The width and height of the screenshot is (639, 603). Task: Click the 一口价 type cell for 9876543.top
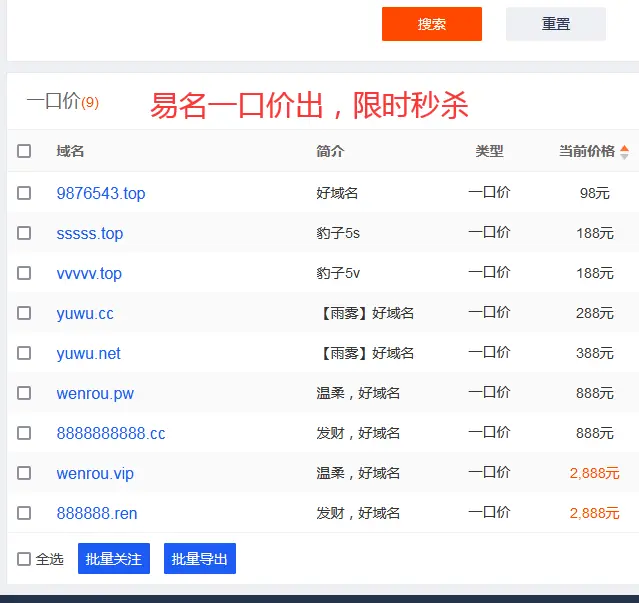click(489, 192)
